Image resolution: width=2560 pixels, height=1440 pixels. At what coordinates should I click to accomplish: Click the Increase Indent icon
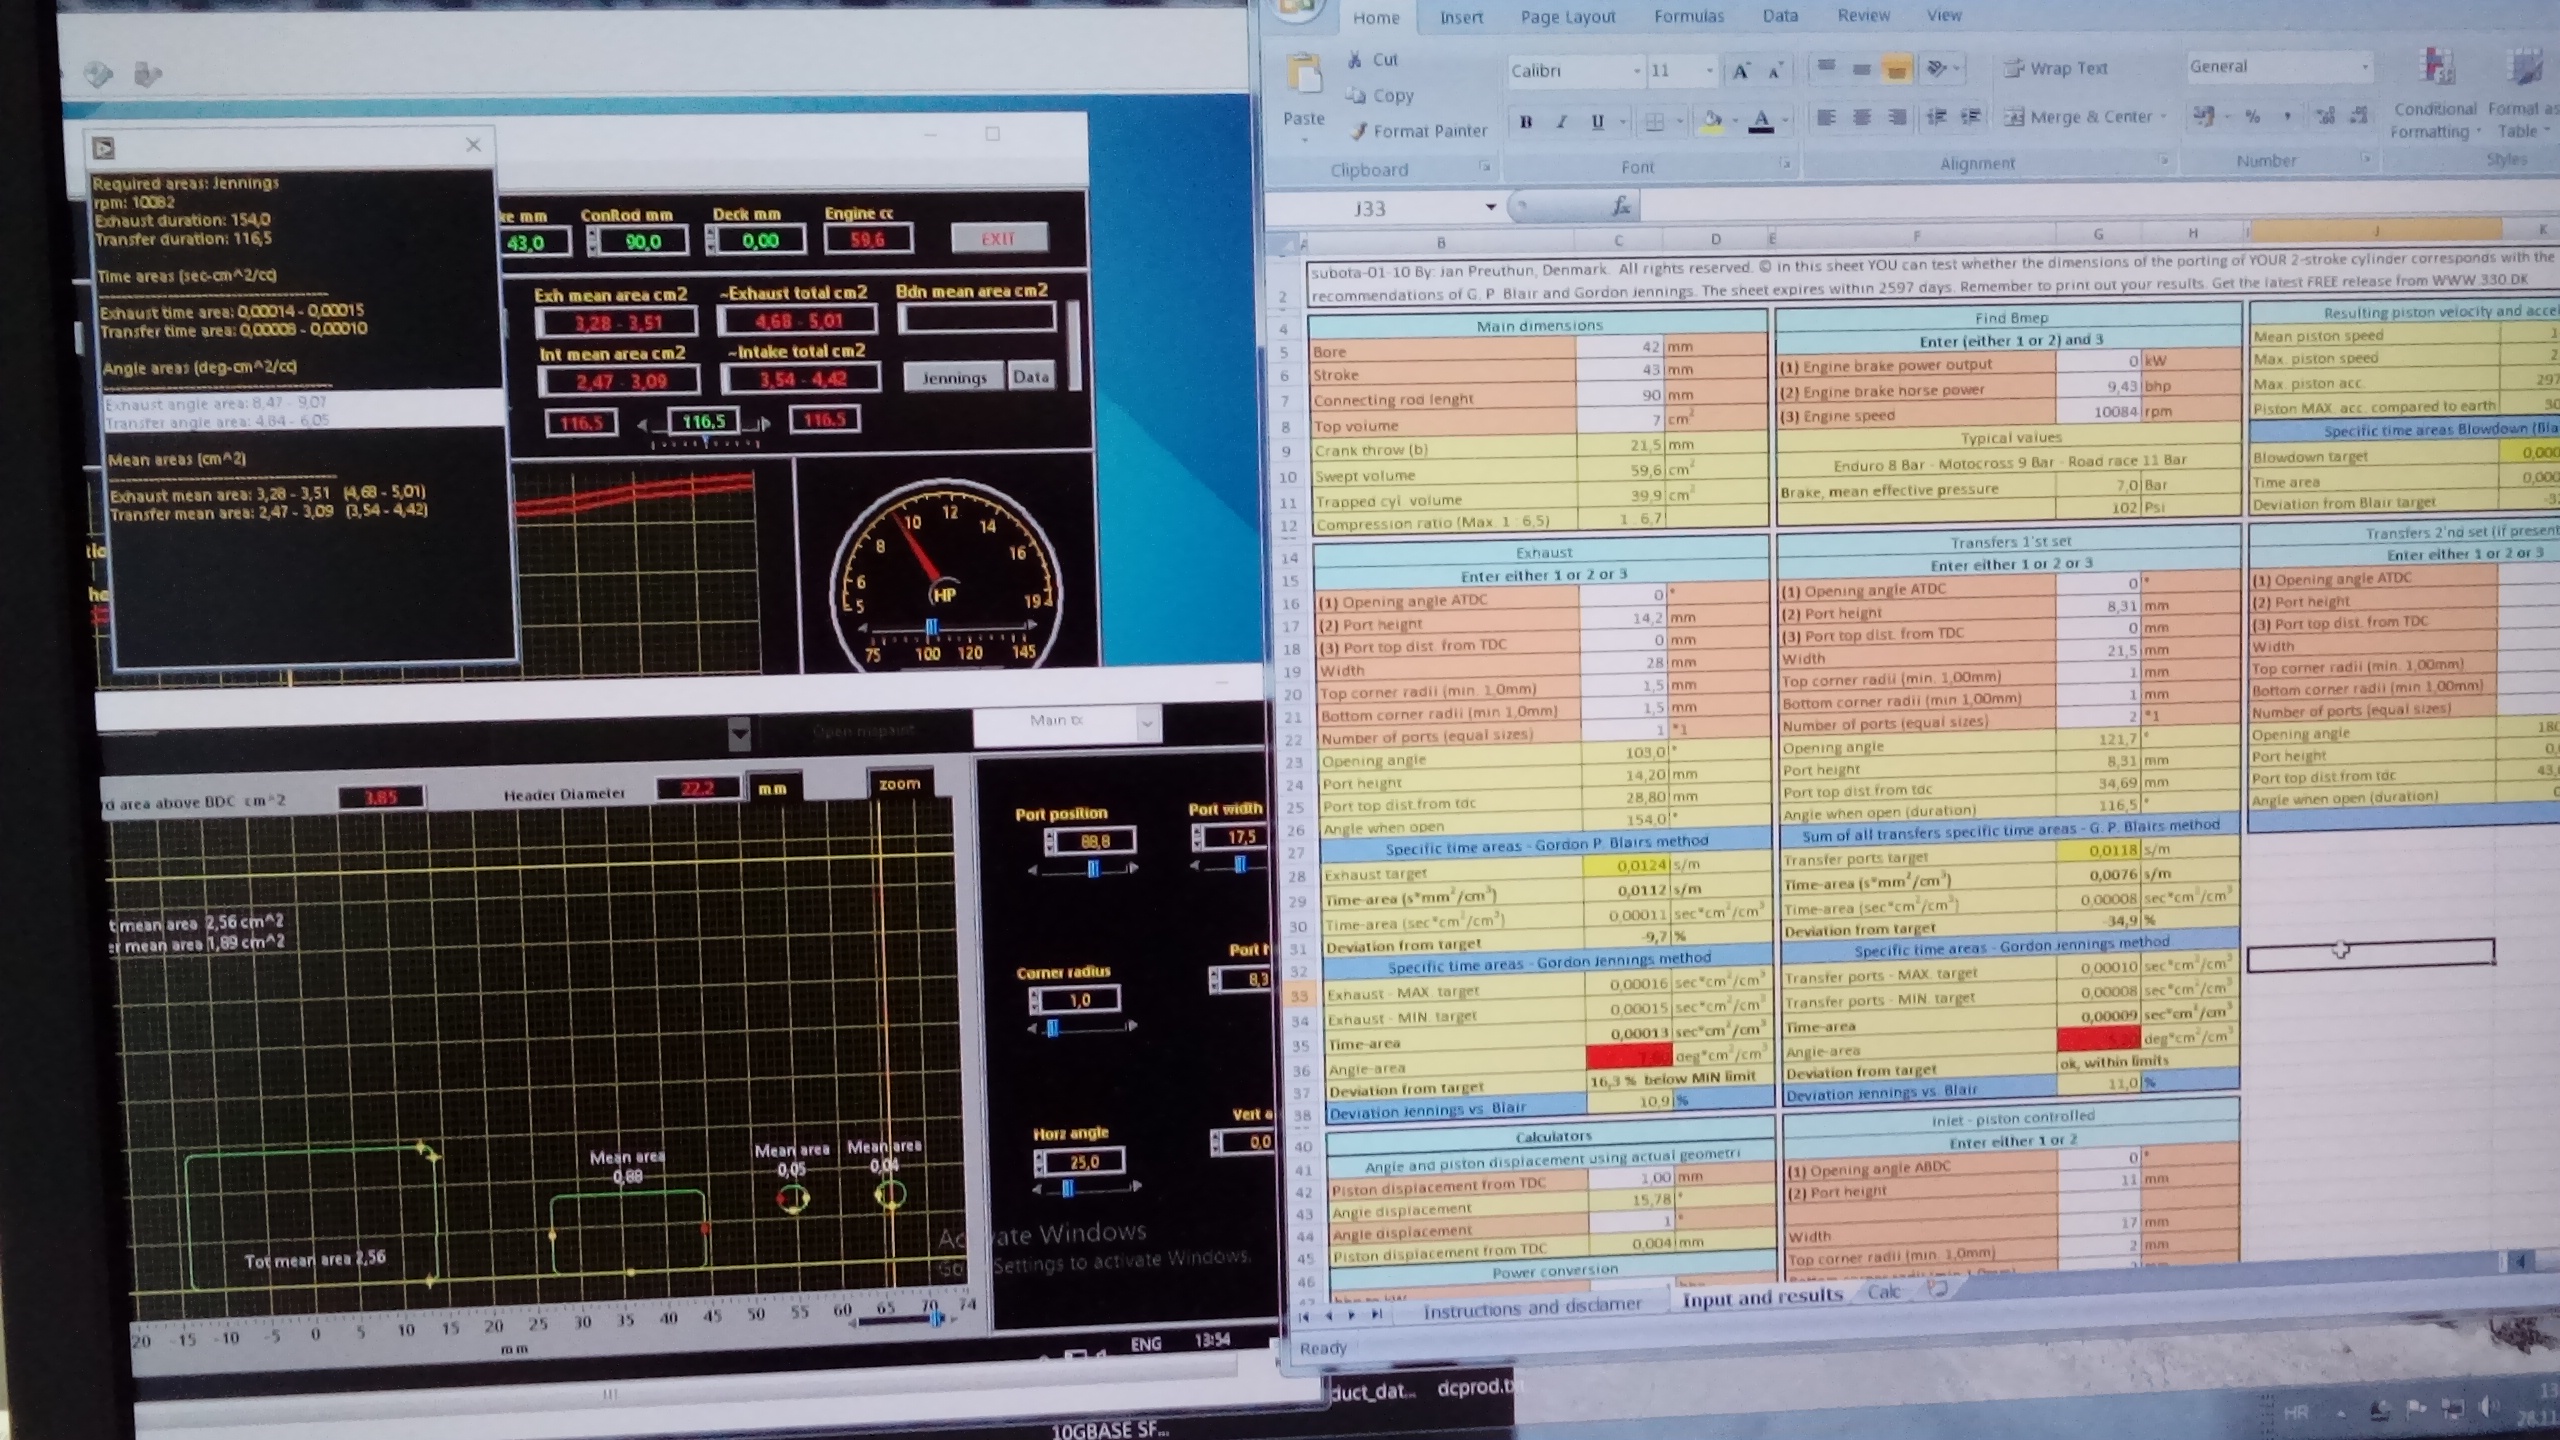click(x=1971, y=117)
